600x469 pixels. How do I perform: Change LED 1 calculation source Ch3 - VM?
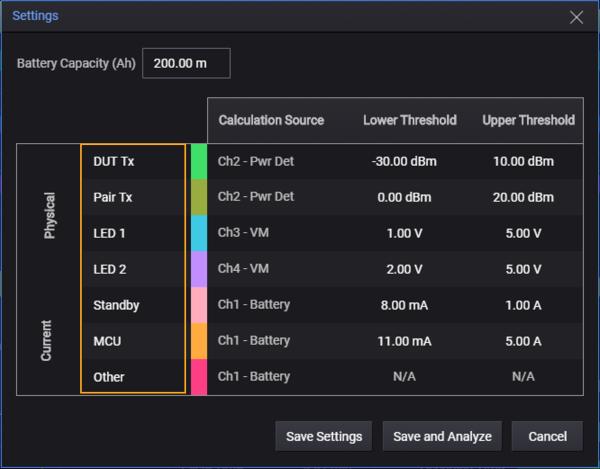tap(246, 233)
